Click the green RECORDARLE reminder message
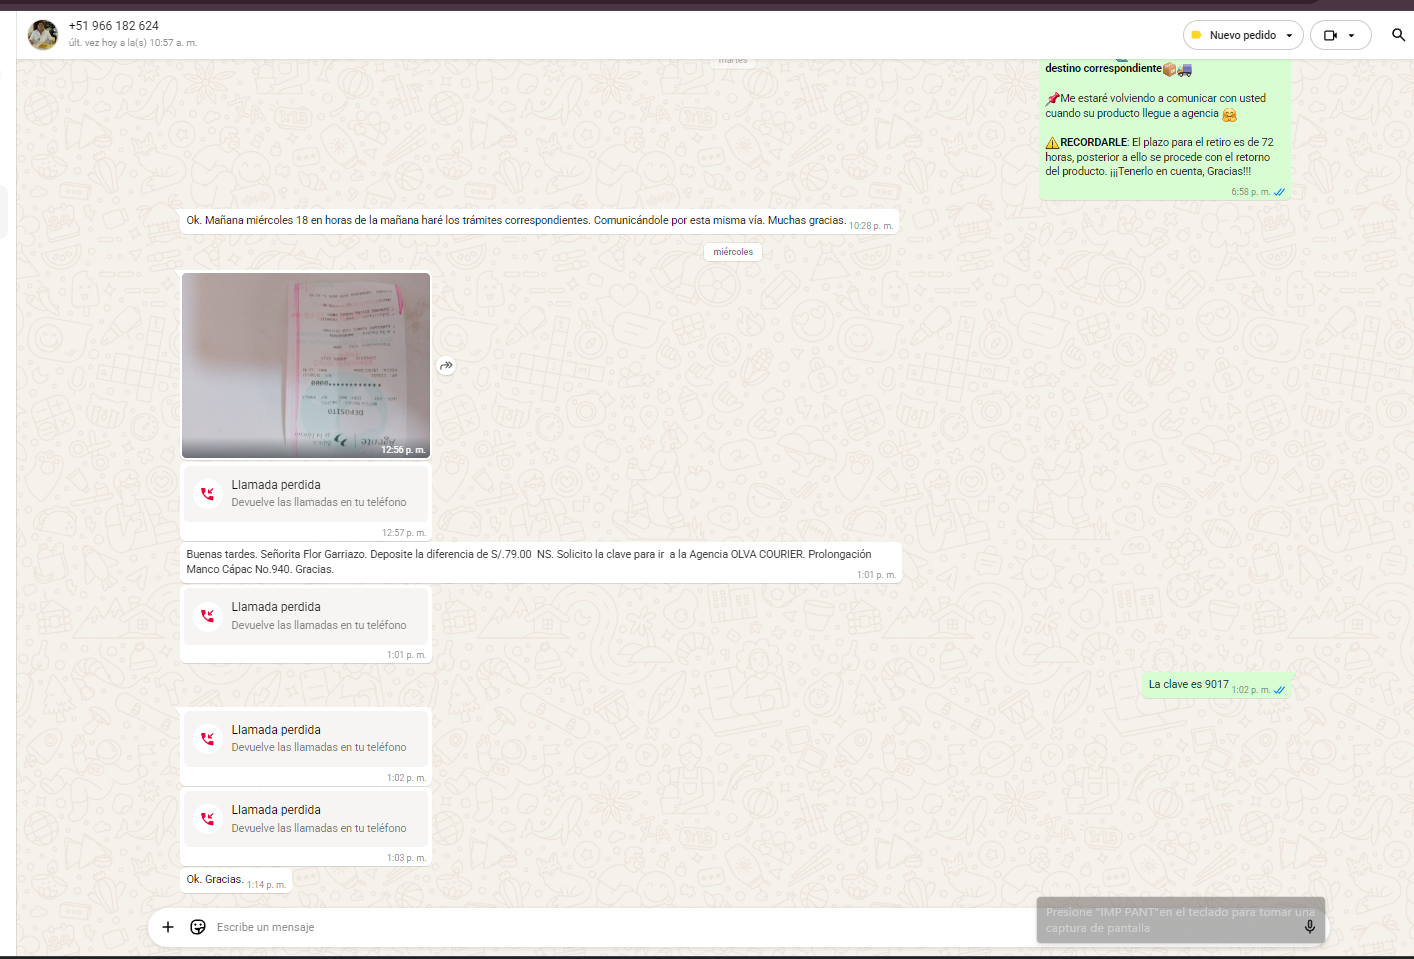Screen dimensions: 1414x959 (1159, 157)
